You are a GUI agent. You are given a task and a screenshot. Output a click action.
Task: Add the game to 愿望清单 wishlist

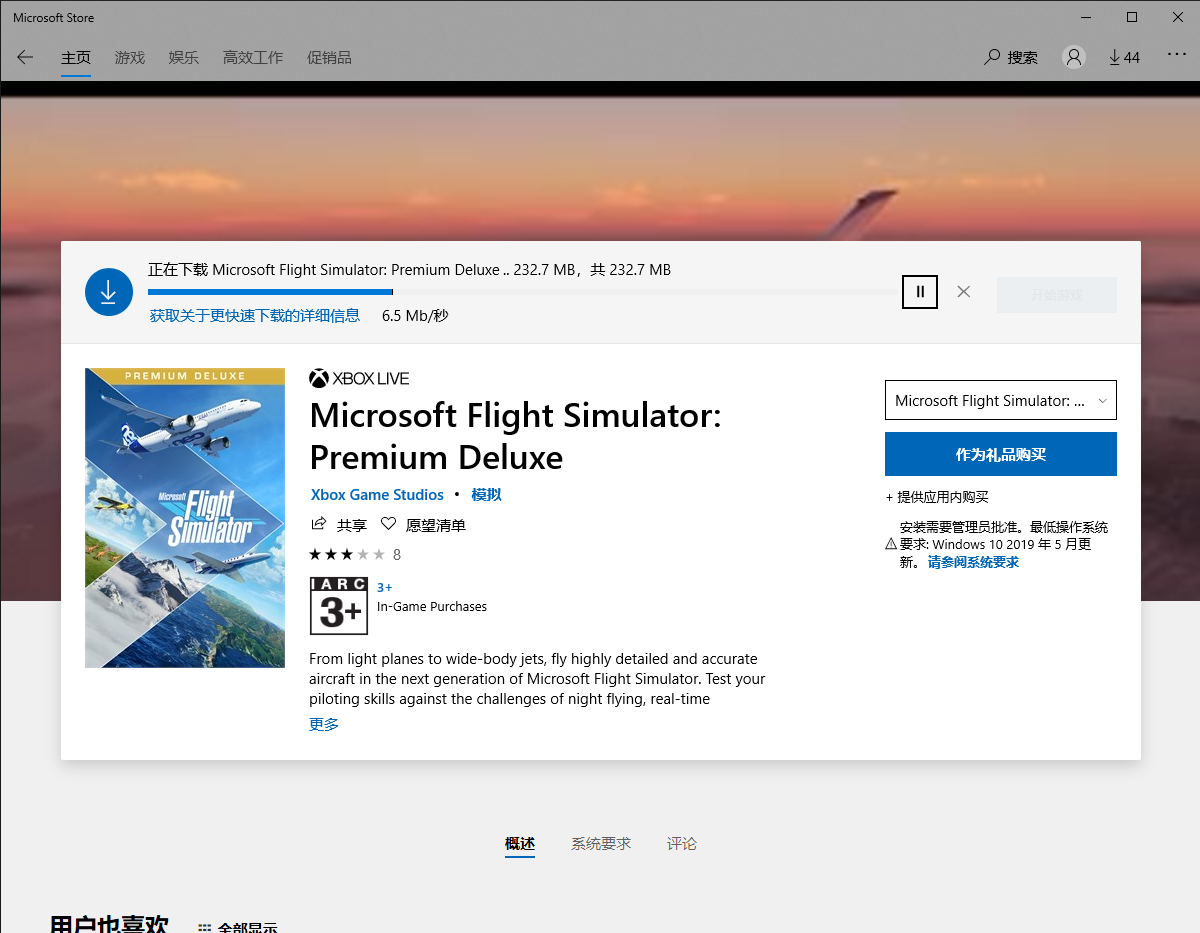(423, 525)
